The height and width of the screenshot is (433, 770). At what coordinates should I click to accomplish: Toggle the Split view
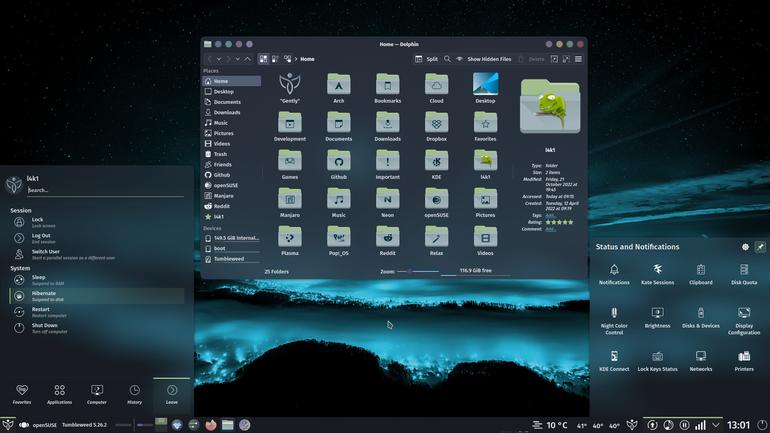(426, 59)
